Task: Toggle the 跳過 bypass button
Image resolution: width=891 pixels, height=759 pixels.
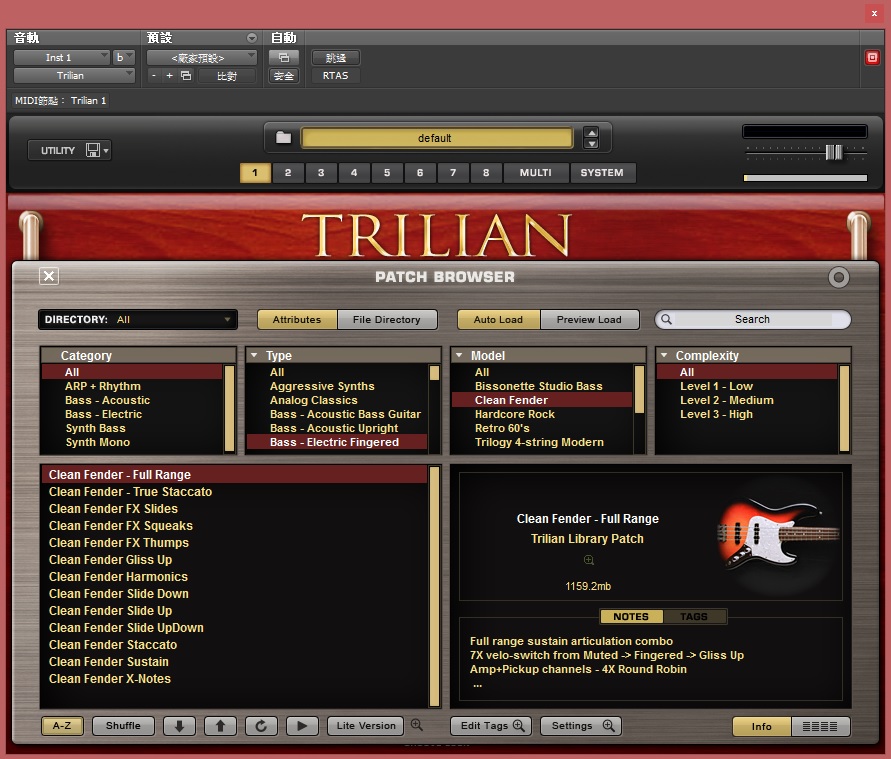Action: [336, 57]
